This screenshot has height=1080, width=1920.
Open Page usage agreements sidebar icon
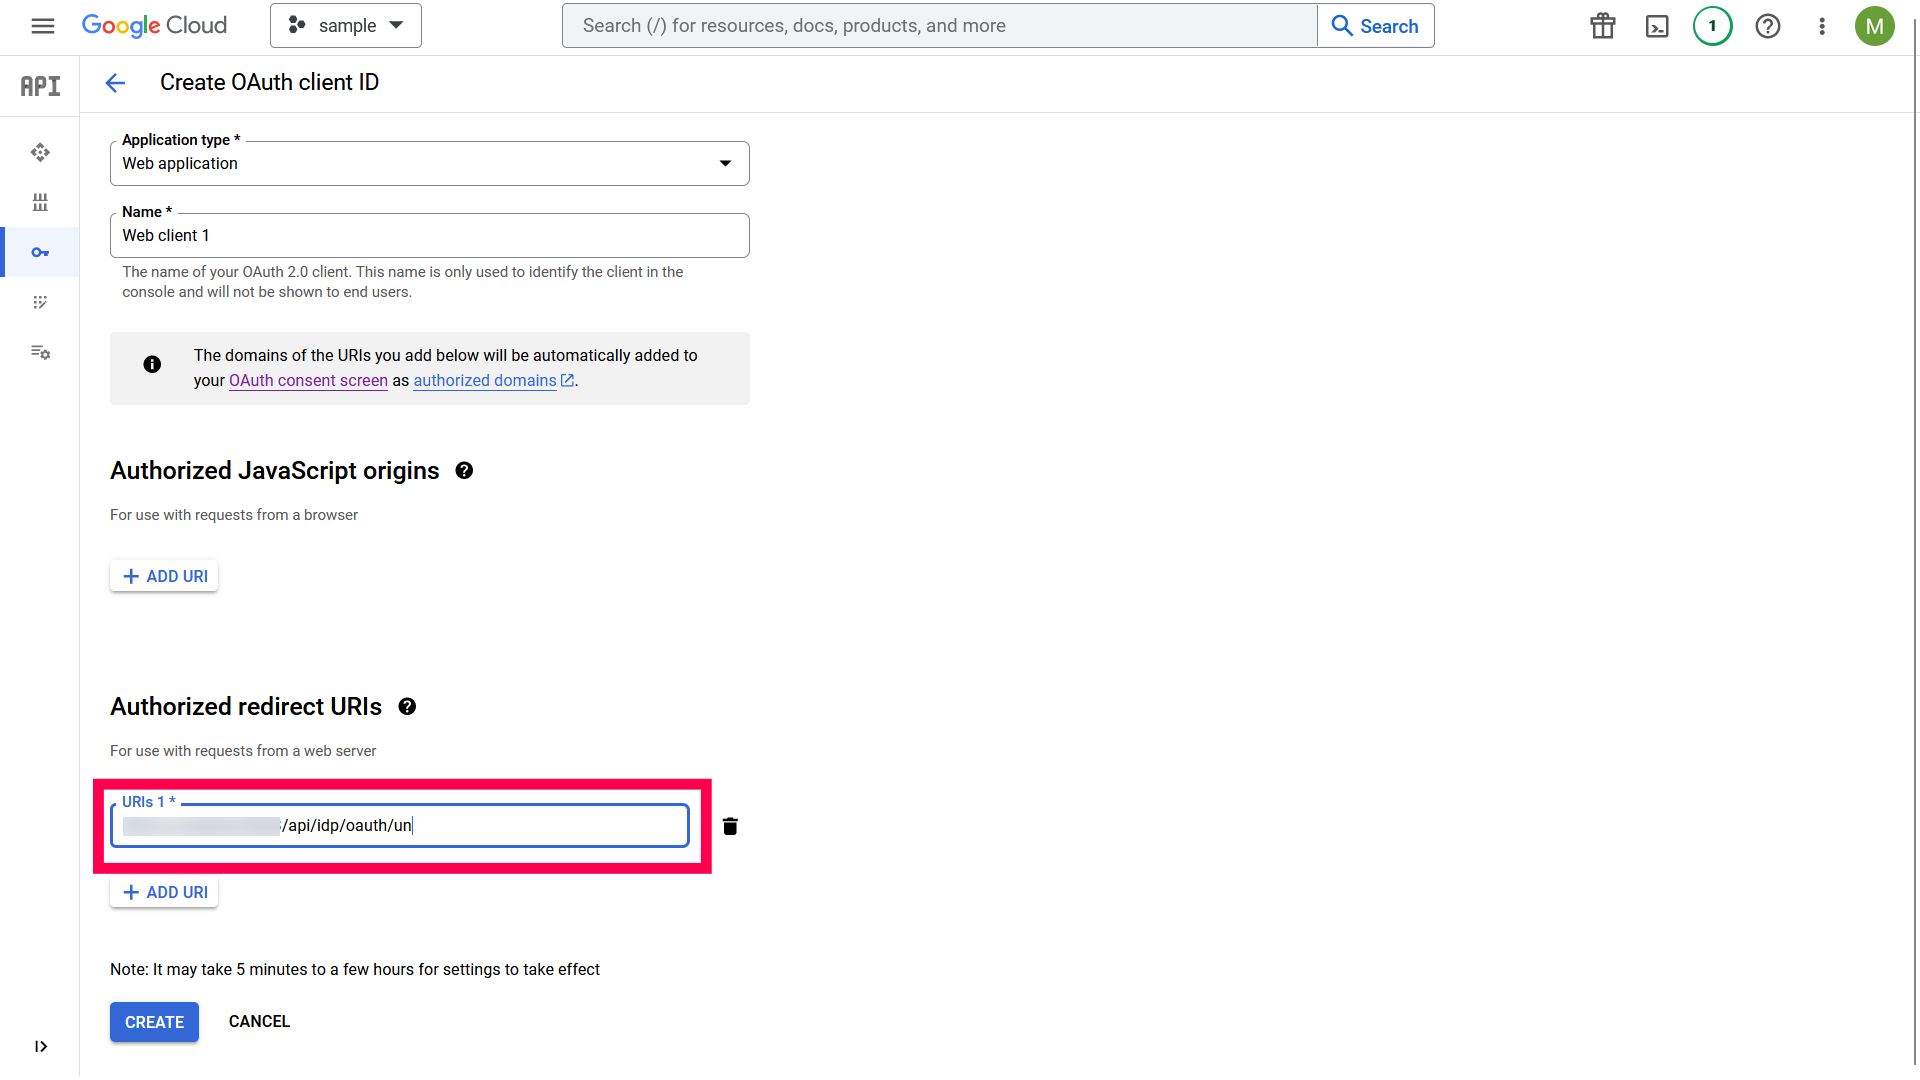point(40,352)
